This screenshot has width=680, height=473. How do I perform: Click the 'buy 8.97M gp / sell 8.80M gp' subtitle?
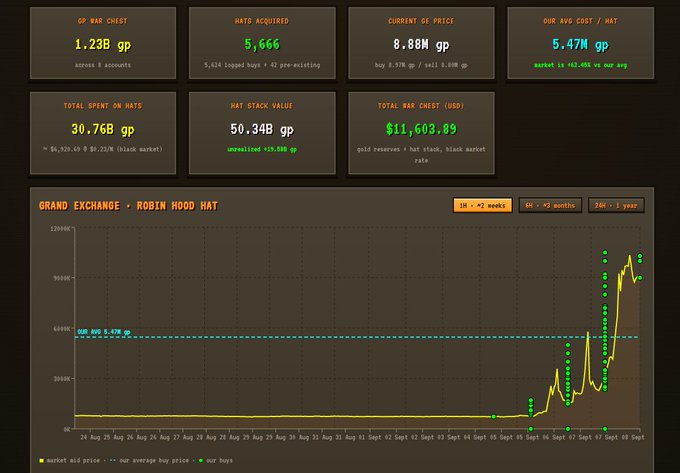pyautogui.click(x=421, y=65)
